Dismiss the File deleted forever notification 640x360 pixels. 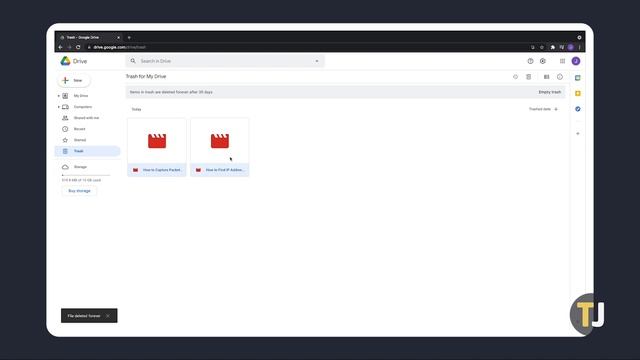[x=108, y=316]
